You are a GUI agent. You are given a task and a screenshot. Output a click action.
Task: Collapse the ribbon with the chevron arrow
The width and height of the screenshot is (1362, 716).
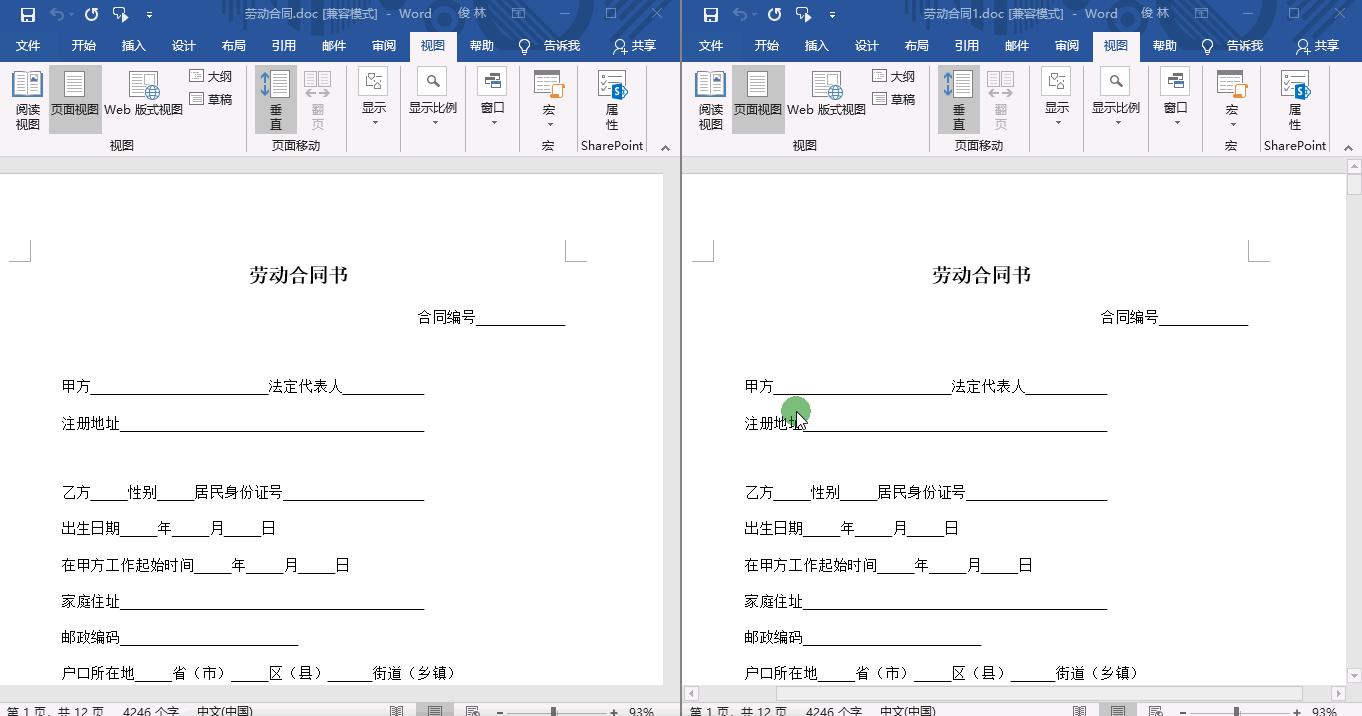pos(665,146)
